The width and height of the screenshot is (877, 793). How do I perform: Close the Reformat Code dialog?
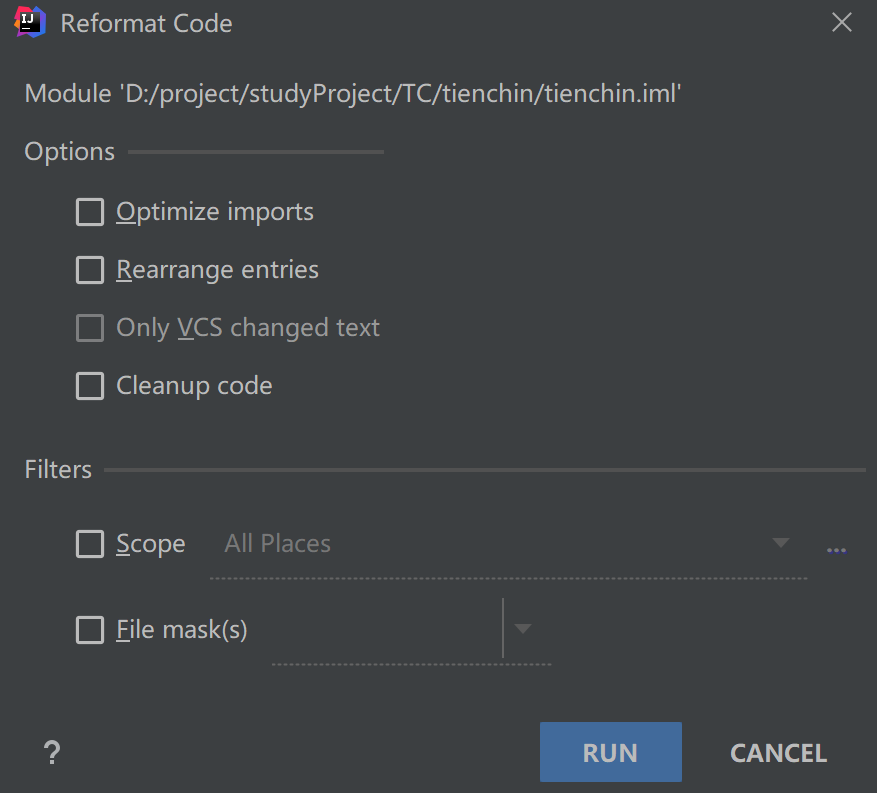pyautogui.click(x=842, y=22)
